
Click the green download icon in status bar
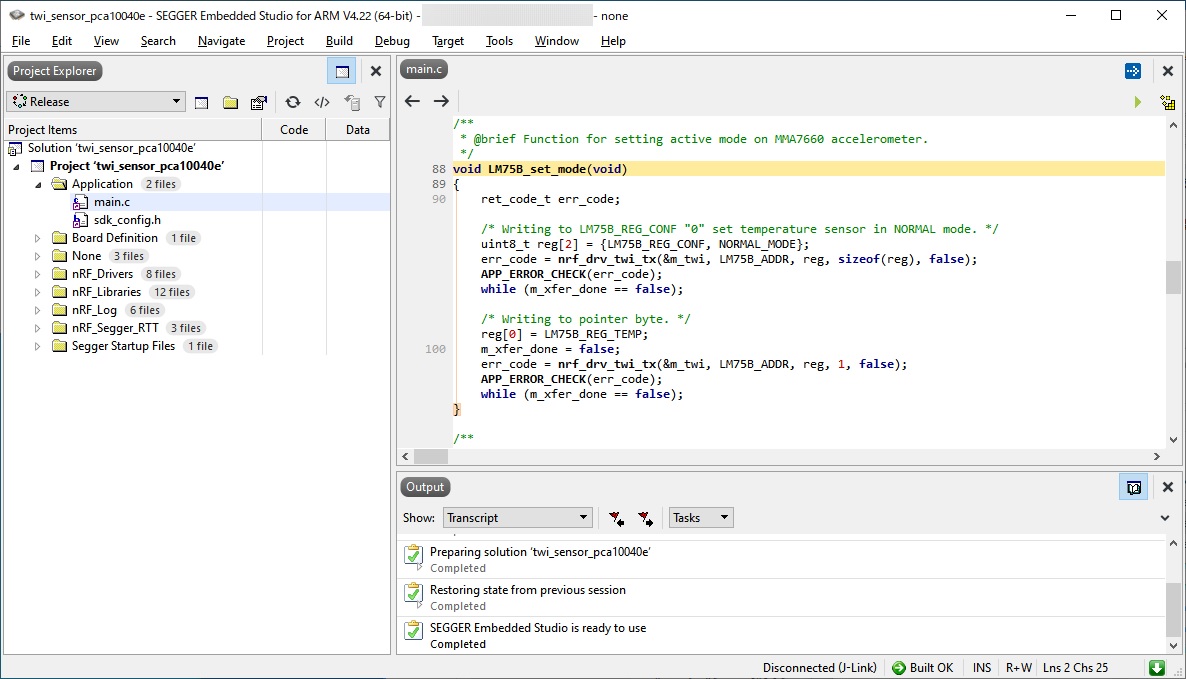pos(1156,668)
